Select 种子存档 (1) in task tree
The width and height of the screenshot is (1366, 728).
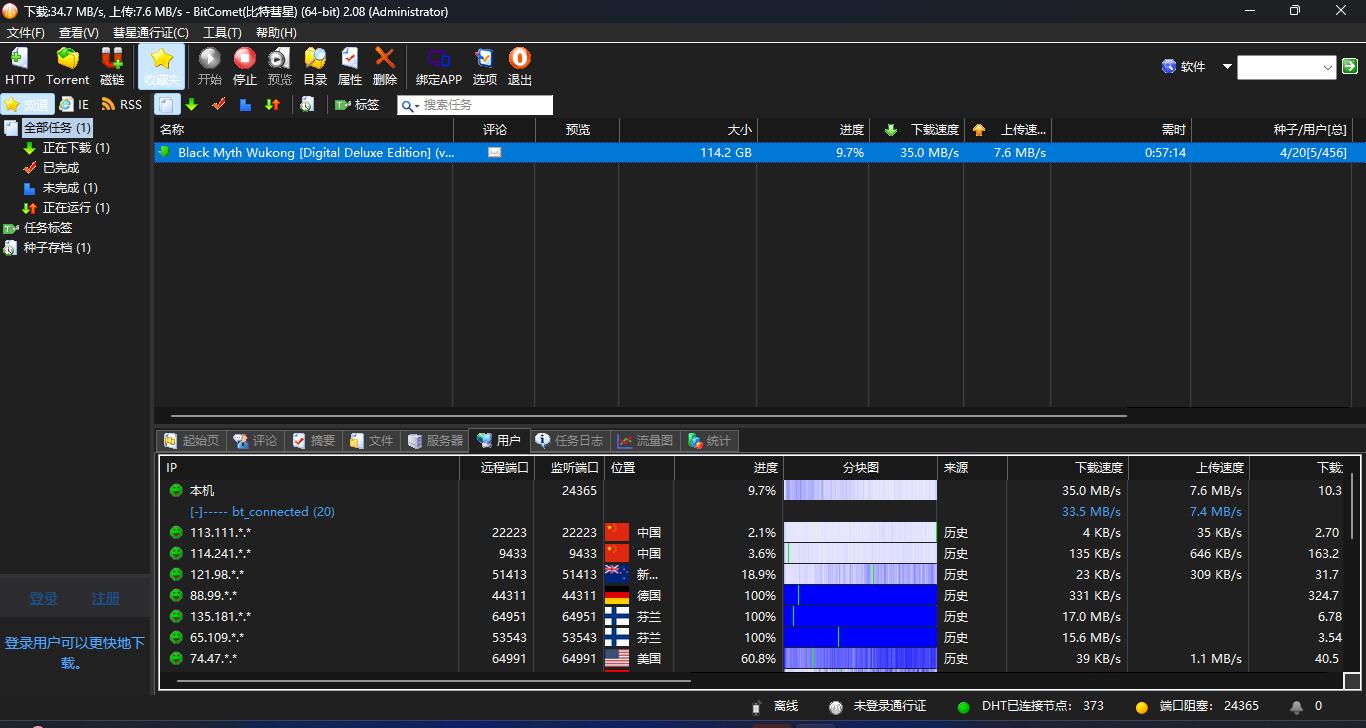tap(57, 248)
